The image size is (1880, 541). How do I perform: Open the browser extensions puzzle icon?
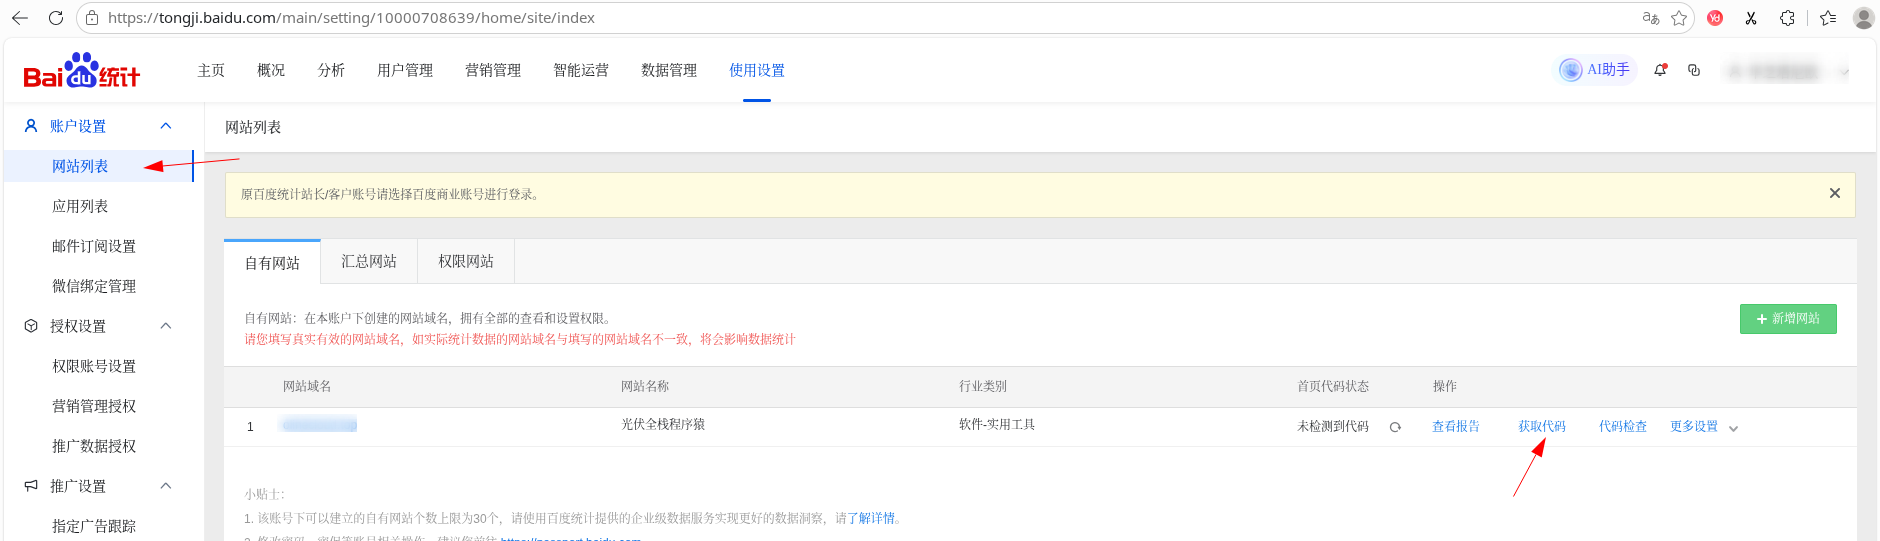pyautogui.click(x=1787, y=18)
